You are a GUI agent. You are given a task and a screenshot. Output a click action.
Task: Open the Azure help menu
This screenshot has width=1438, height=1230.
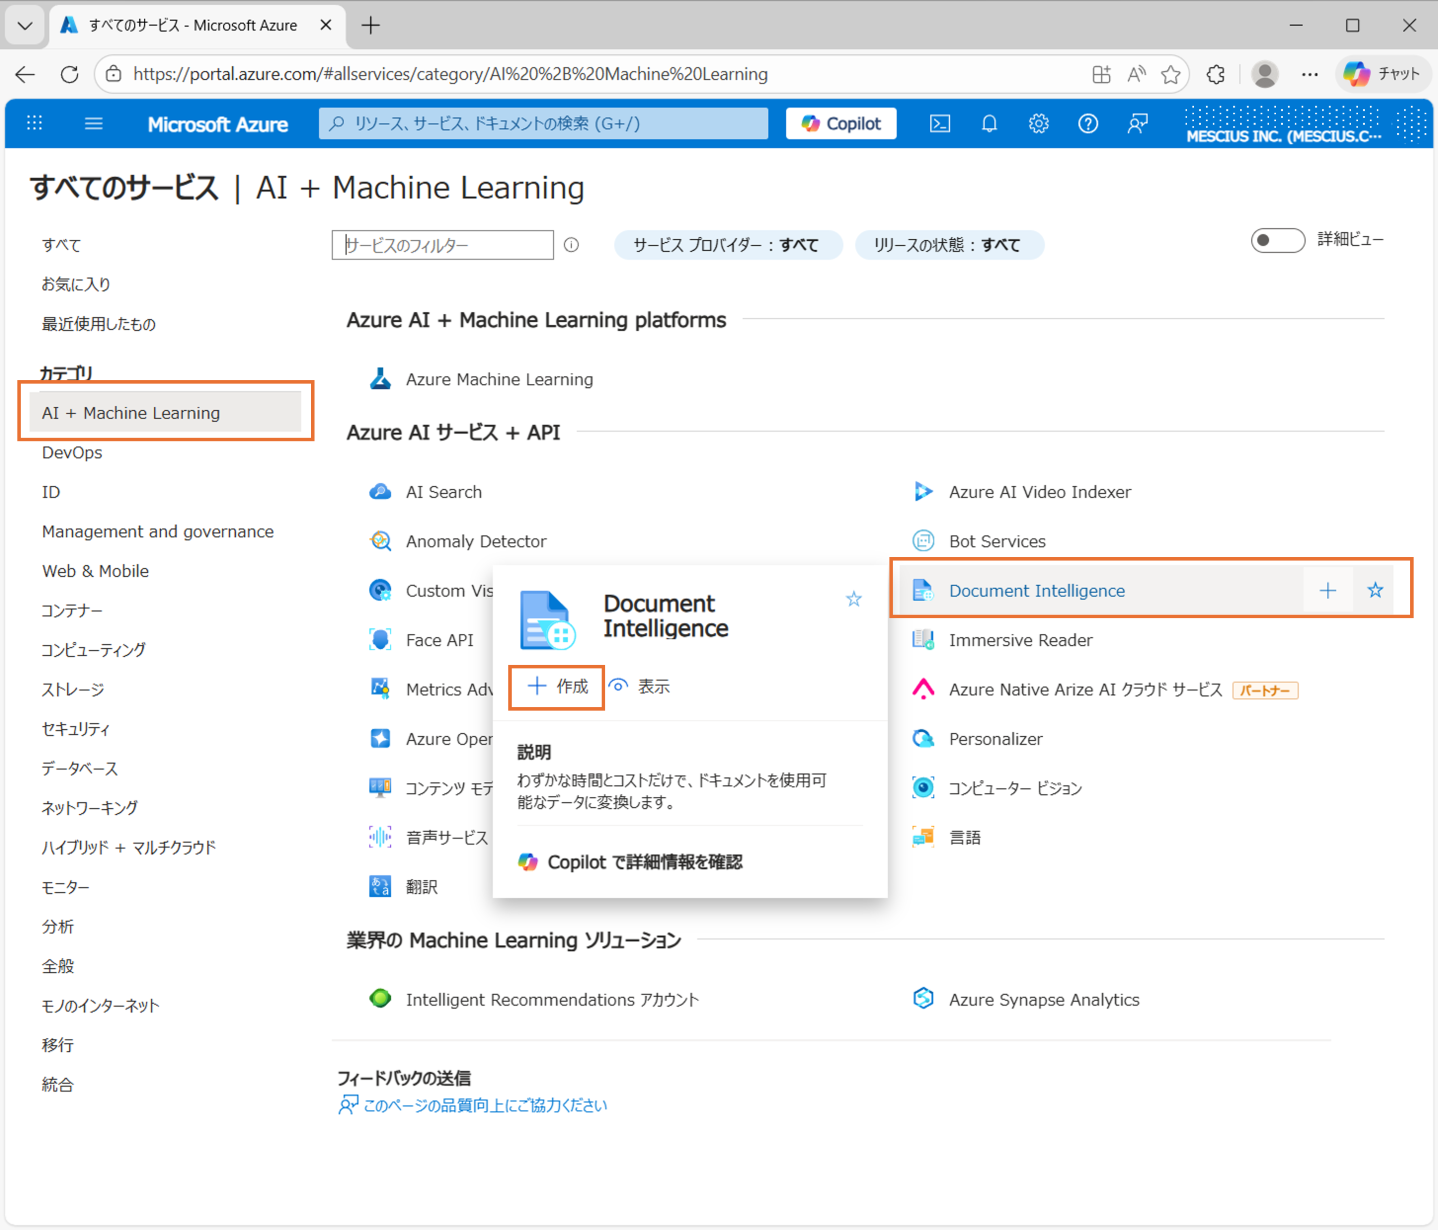1088,123
